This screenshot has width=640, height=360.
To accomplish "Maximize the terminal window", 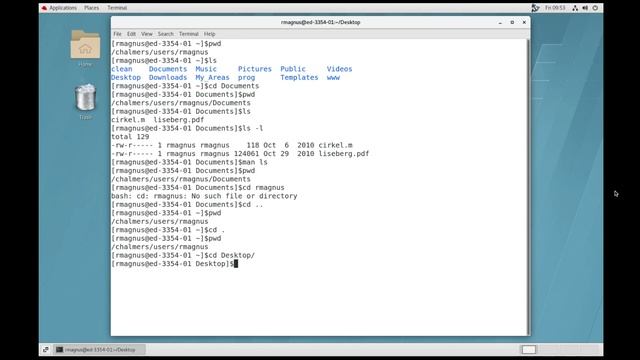I will [x=512, y=22].
